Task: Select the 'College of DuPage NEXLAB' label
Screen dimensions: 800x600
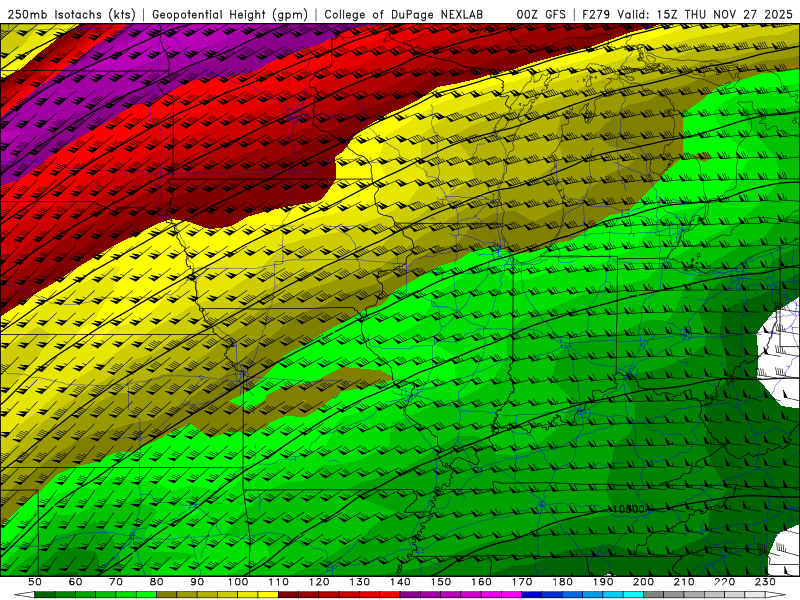Action: click(403, 15)
